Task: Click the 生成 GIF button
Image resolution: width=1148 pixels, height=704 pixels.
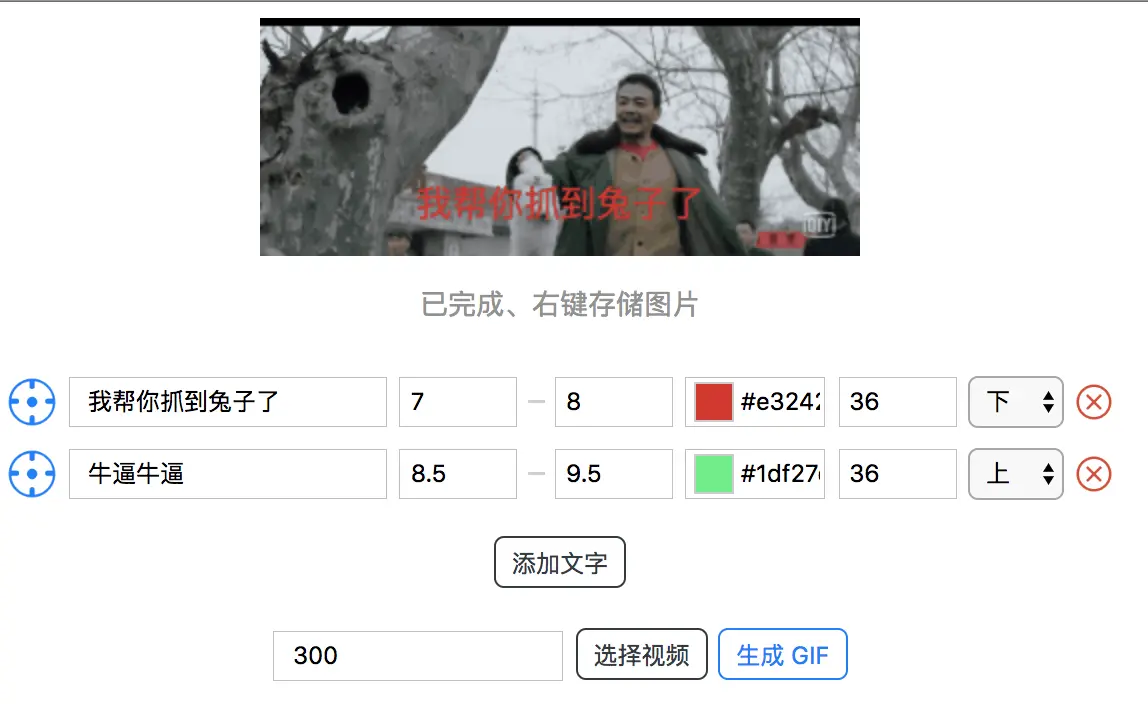Action: pos(783,654)
